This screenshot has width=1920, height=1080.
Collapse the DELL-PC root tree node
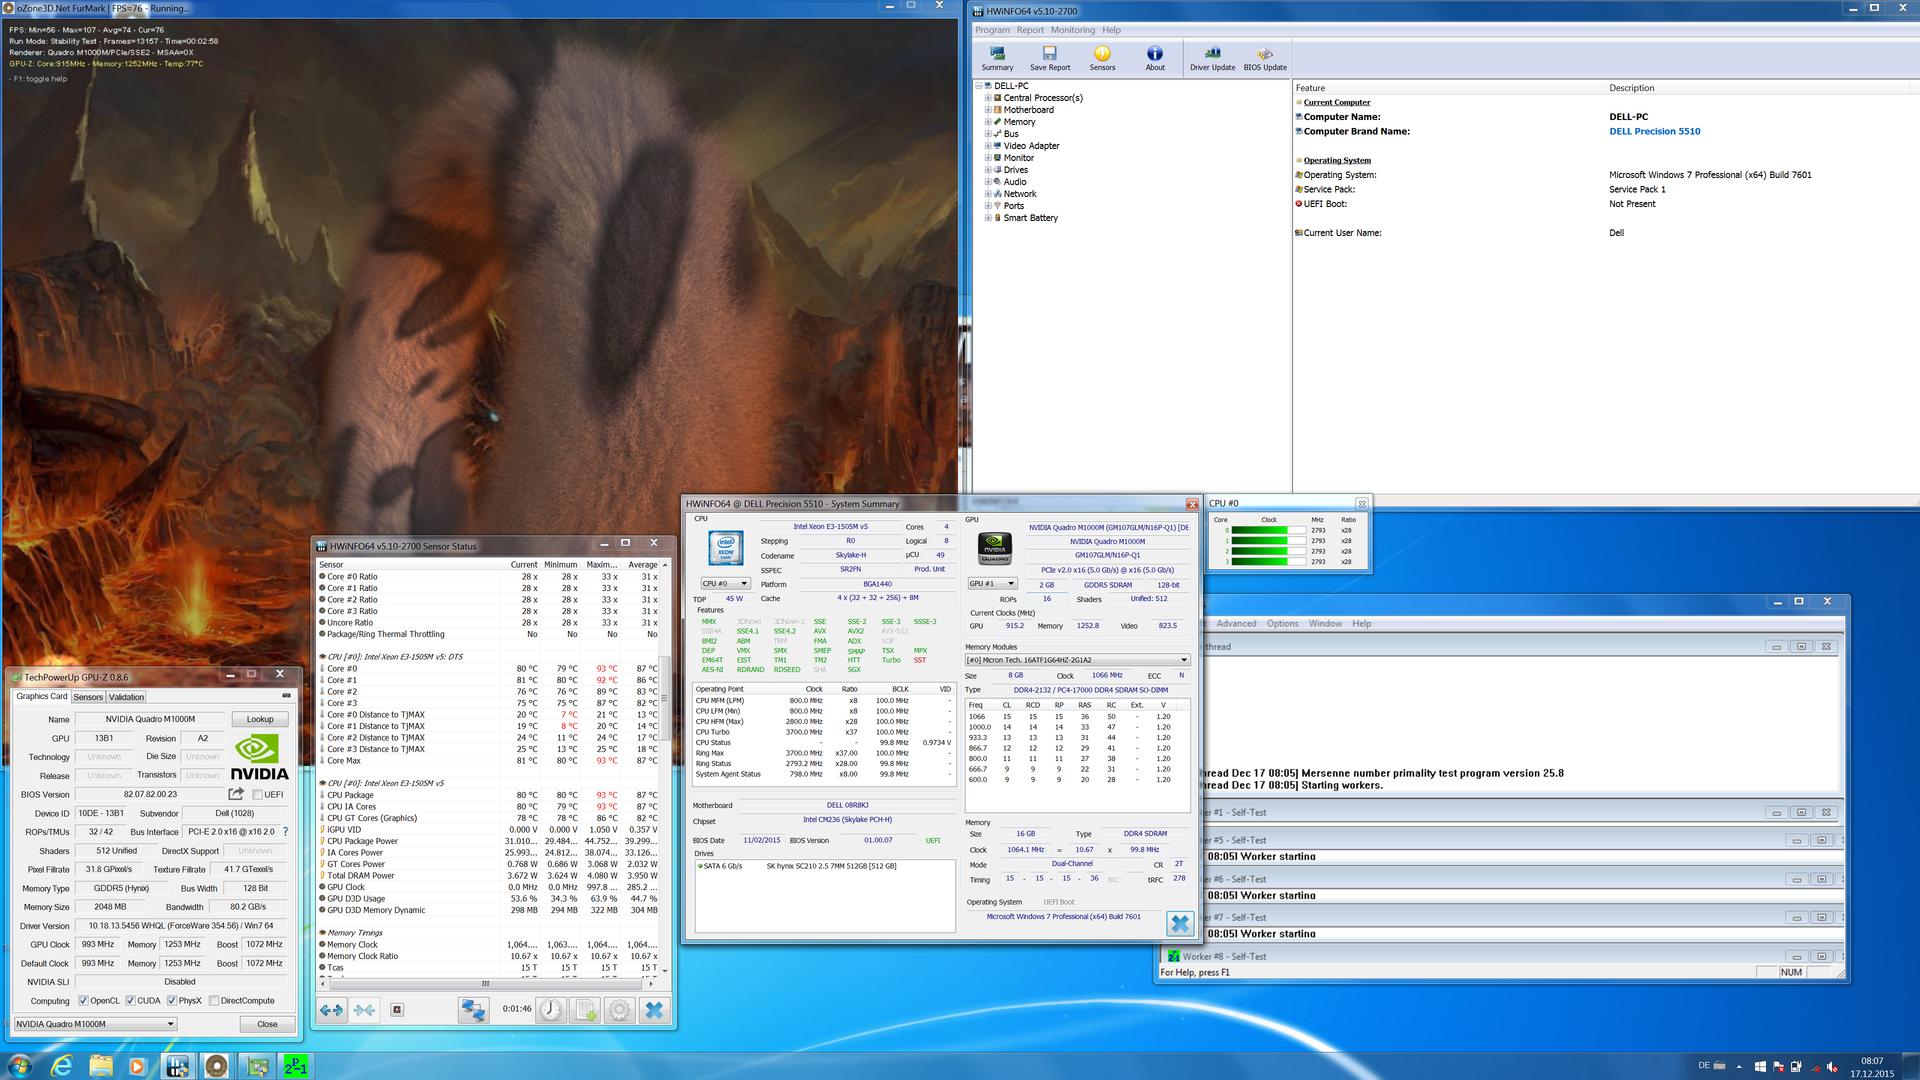(979, 86)
